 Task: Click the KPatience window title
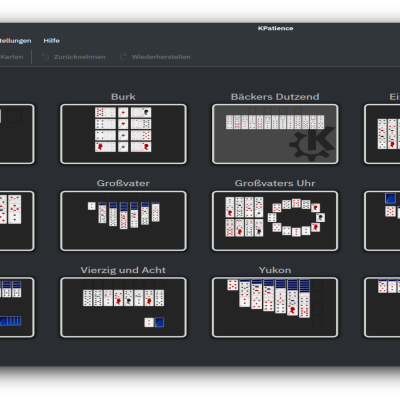pos(275,28)
